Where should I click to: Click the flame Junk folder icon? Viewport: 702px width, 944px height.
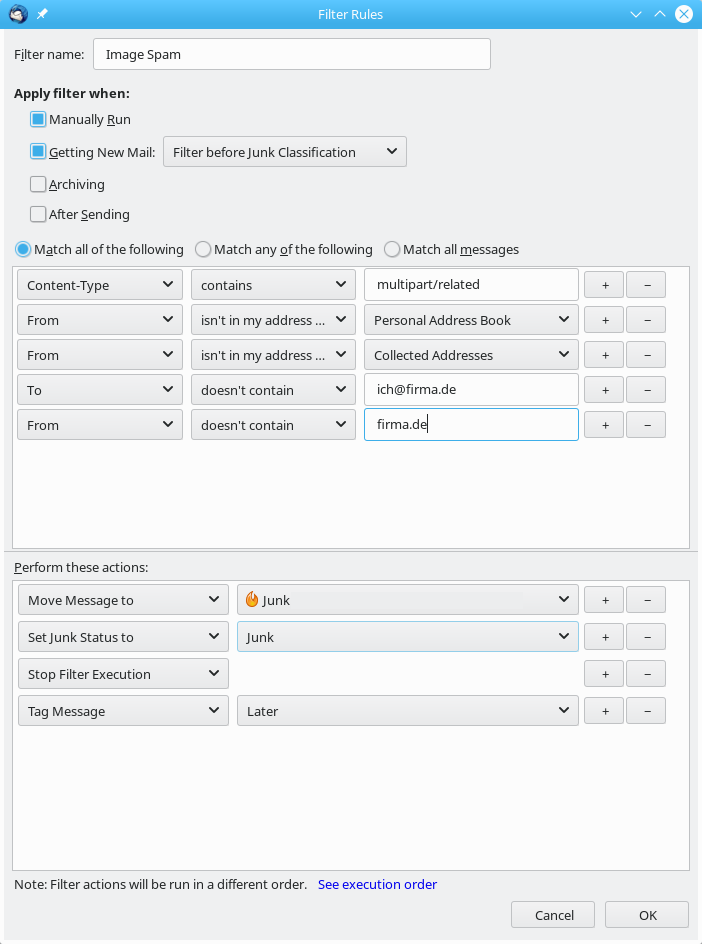pyautogui.click(x=252, y=599)
